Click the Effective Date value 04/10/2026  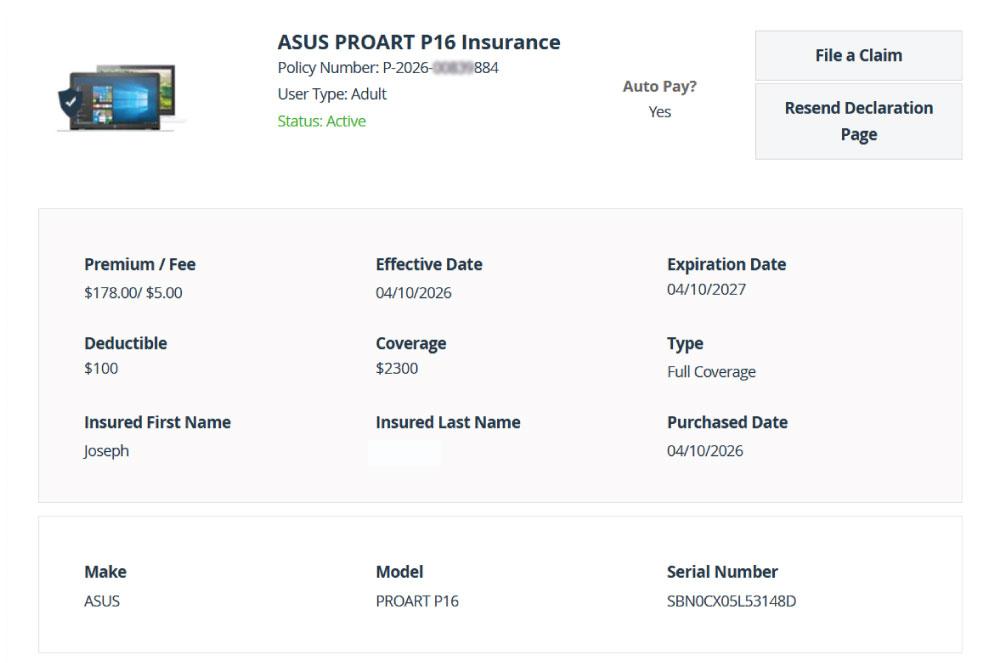tap(413, 293)
